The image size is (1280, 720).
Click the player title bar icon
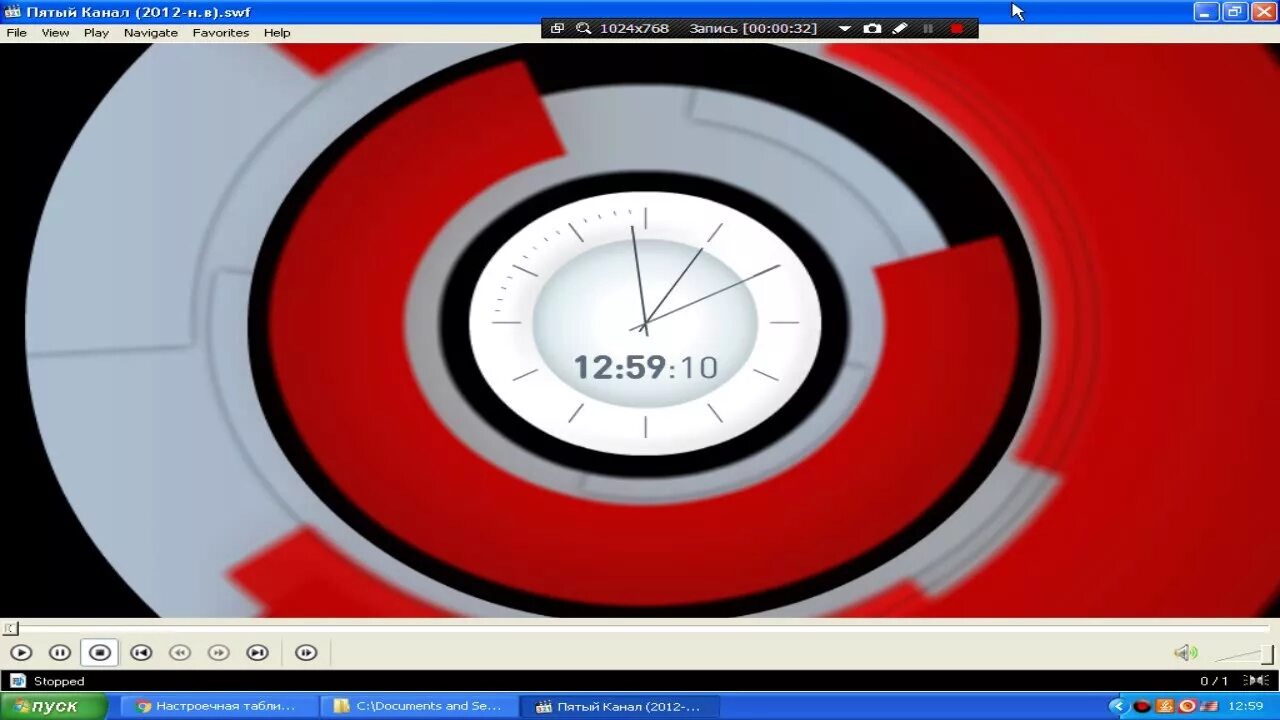pos(13,12)
